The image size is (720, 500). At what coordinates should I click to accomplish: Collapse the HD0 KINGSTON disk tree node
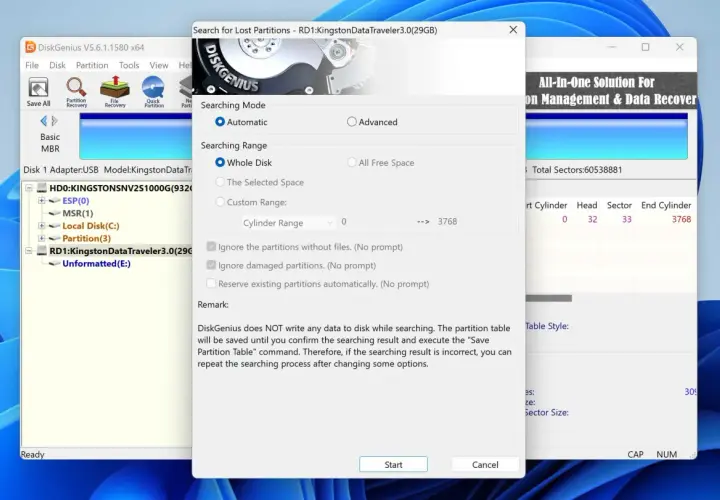point(28,188)
